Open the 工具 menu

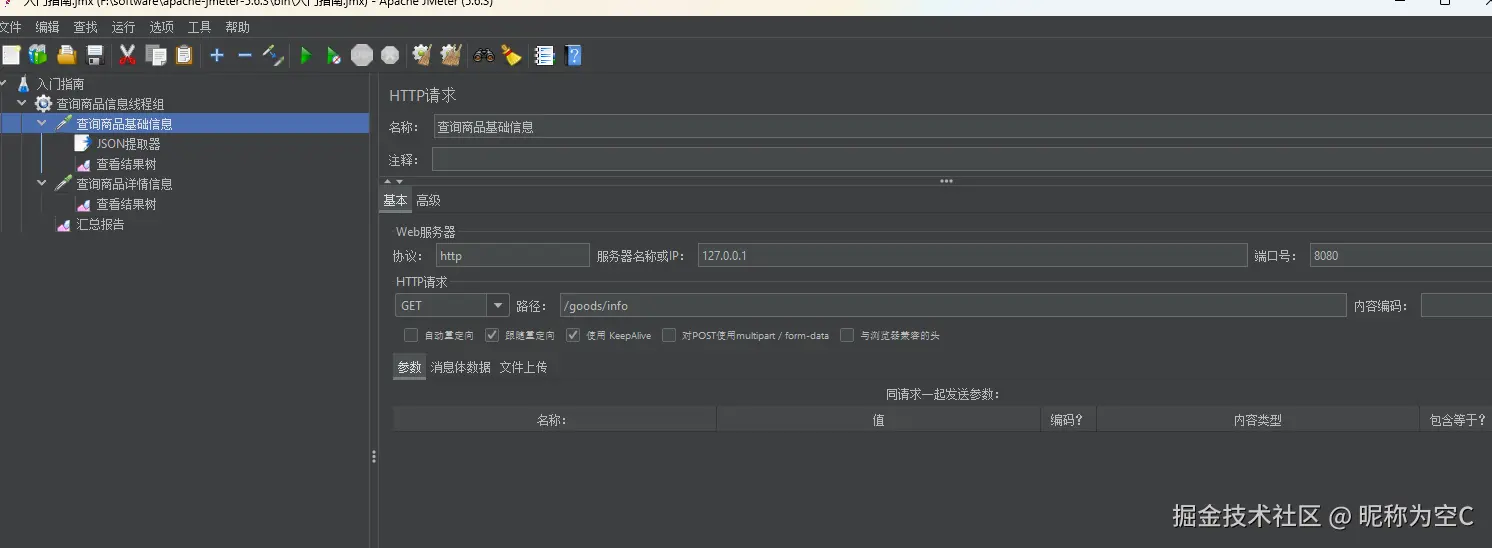tap(199, 27)
